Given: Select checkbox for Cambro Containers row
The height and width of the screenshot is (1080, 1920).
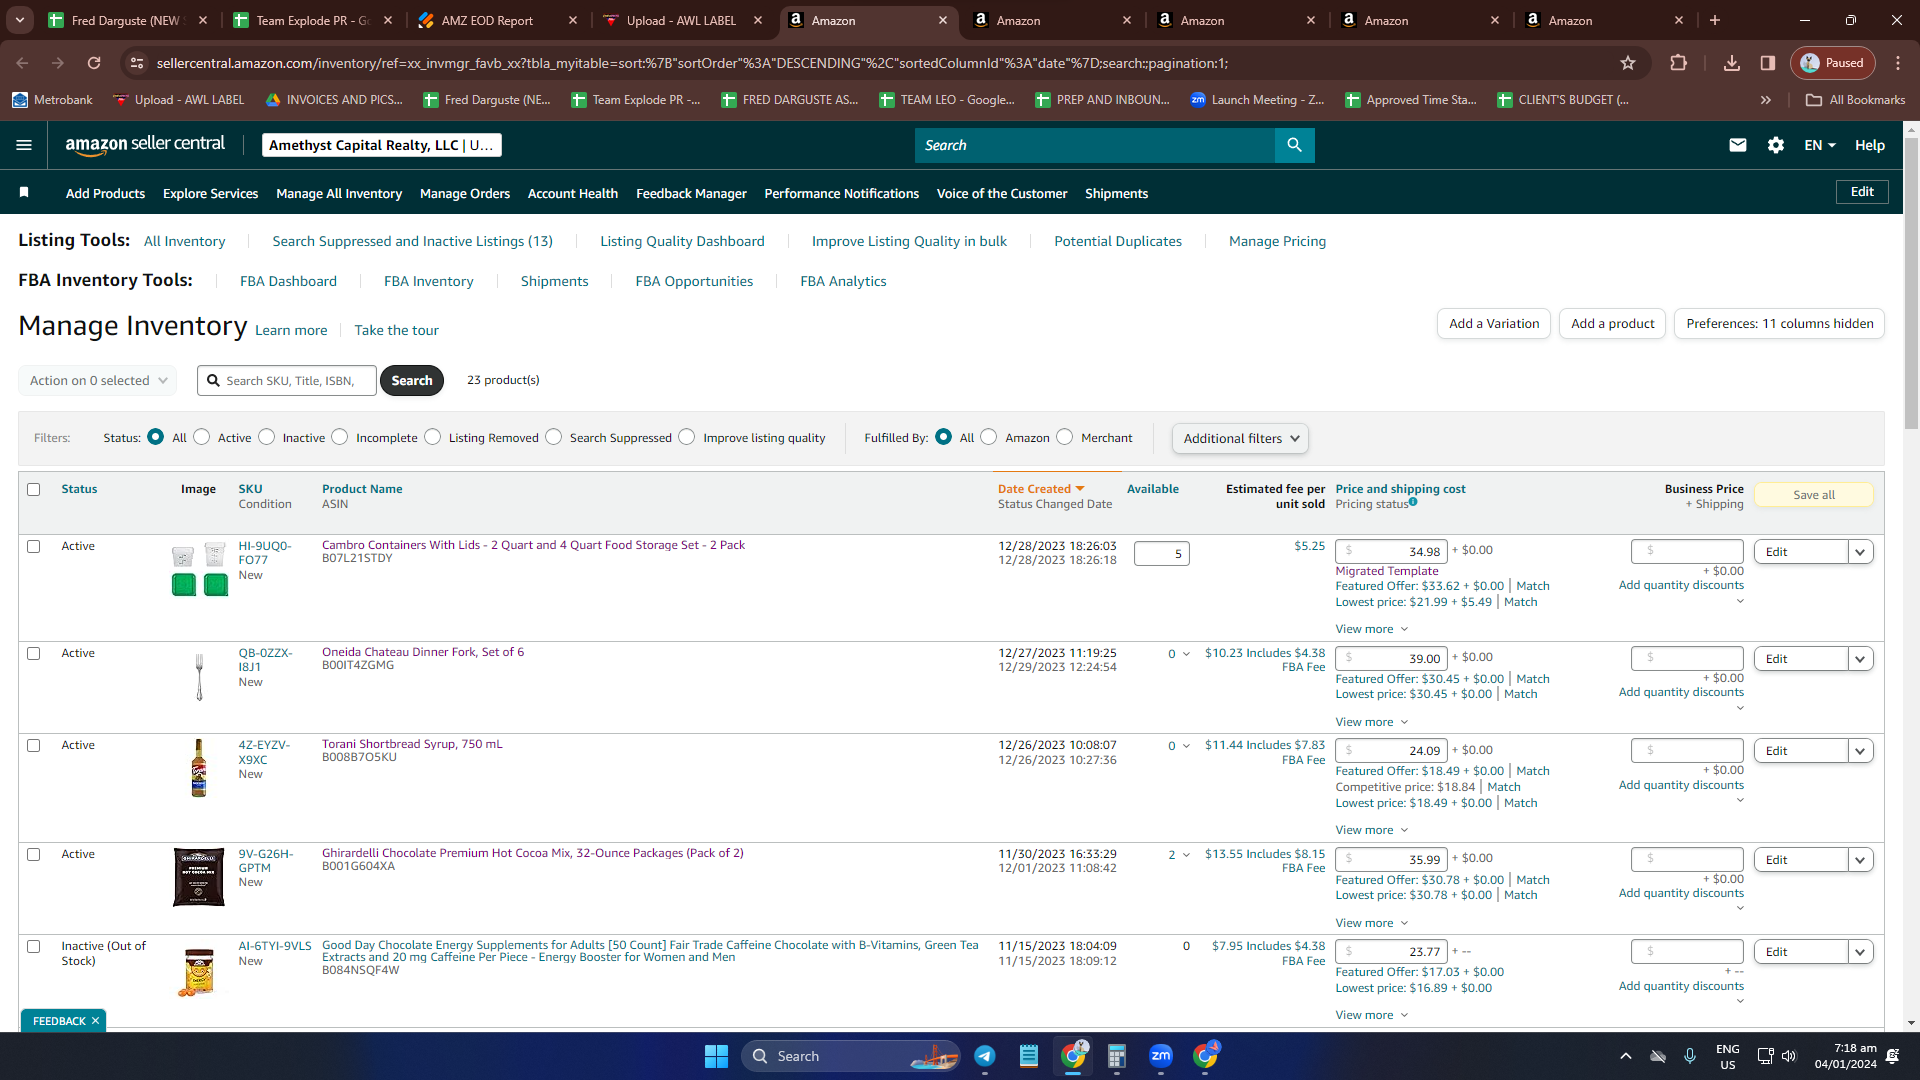Looking at the screenshot, I should (34, 546).
